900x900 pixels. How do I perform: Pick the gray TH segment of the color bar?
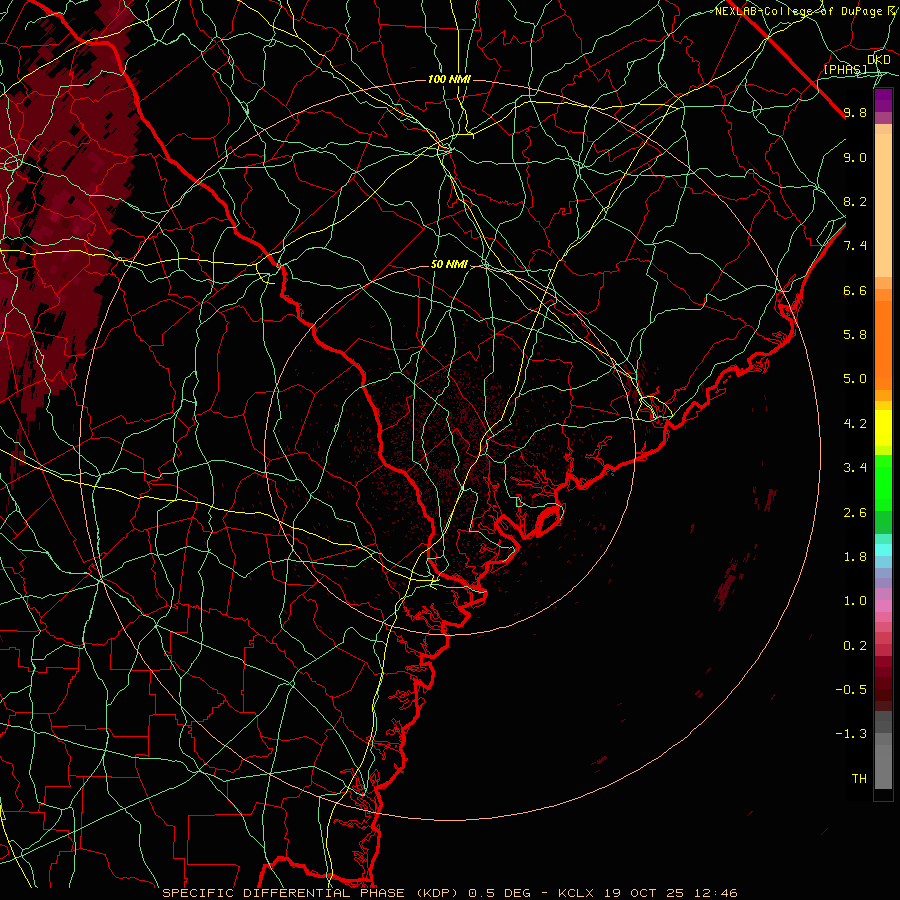[x=883, y=767]
